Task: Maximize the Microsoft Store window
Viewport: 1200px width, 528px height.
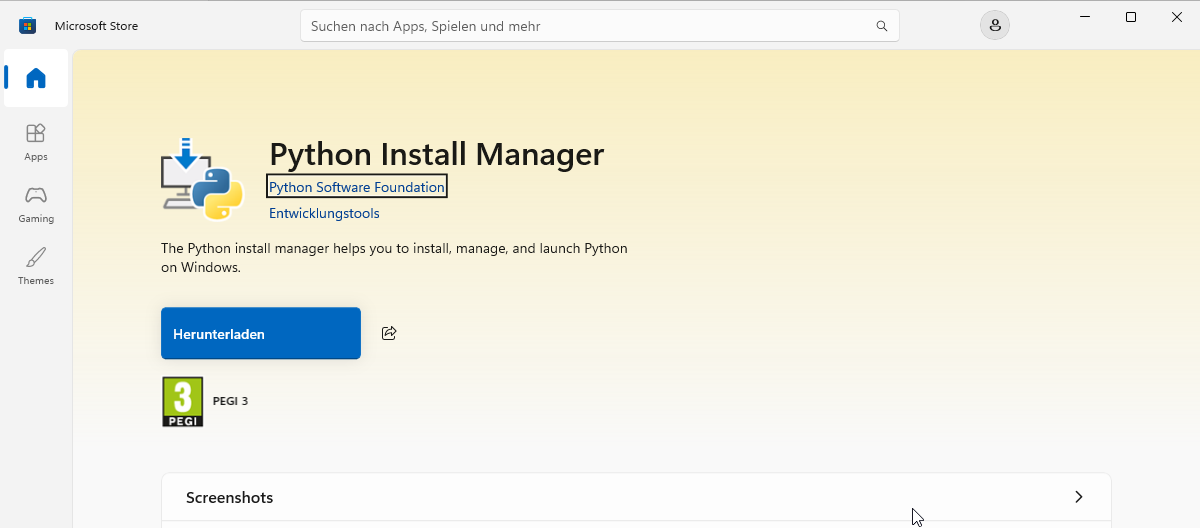Action: [x=1131, y=17]
